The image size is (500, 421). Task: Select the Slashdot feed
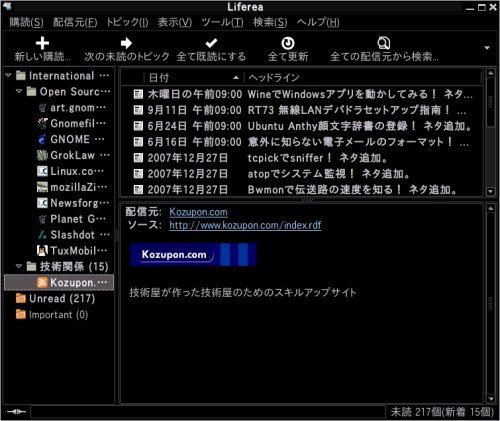tap(74, 235)
